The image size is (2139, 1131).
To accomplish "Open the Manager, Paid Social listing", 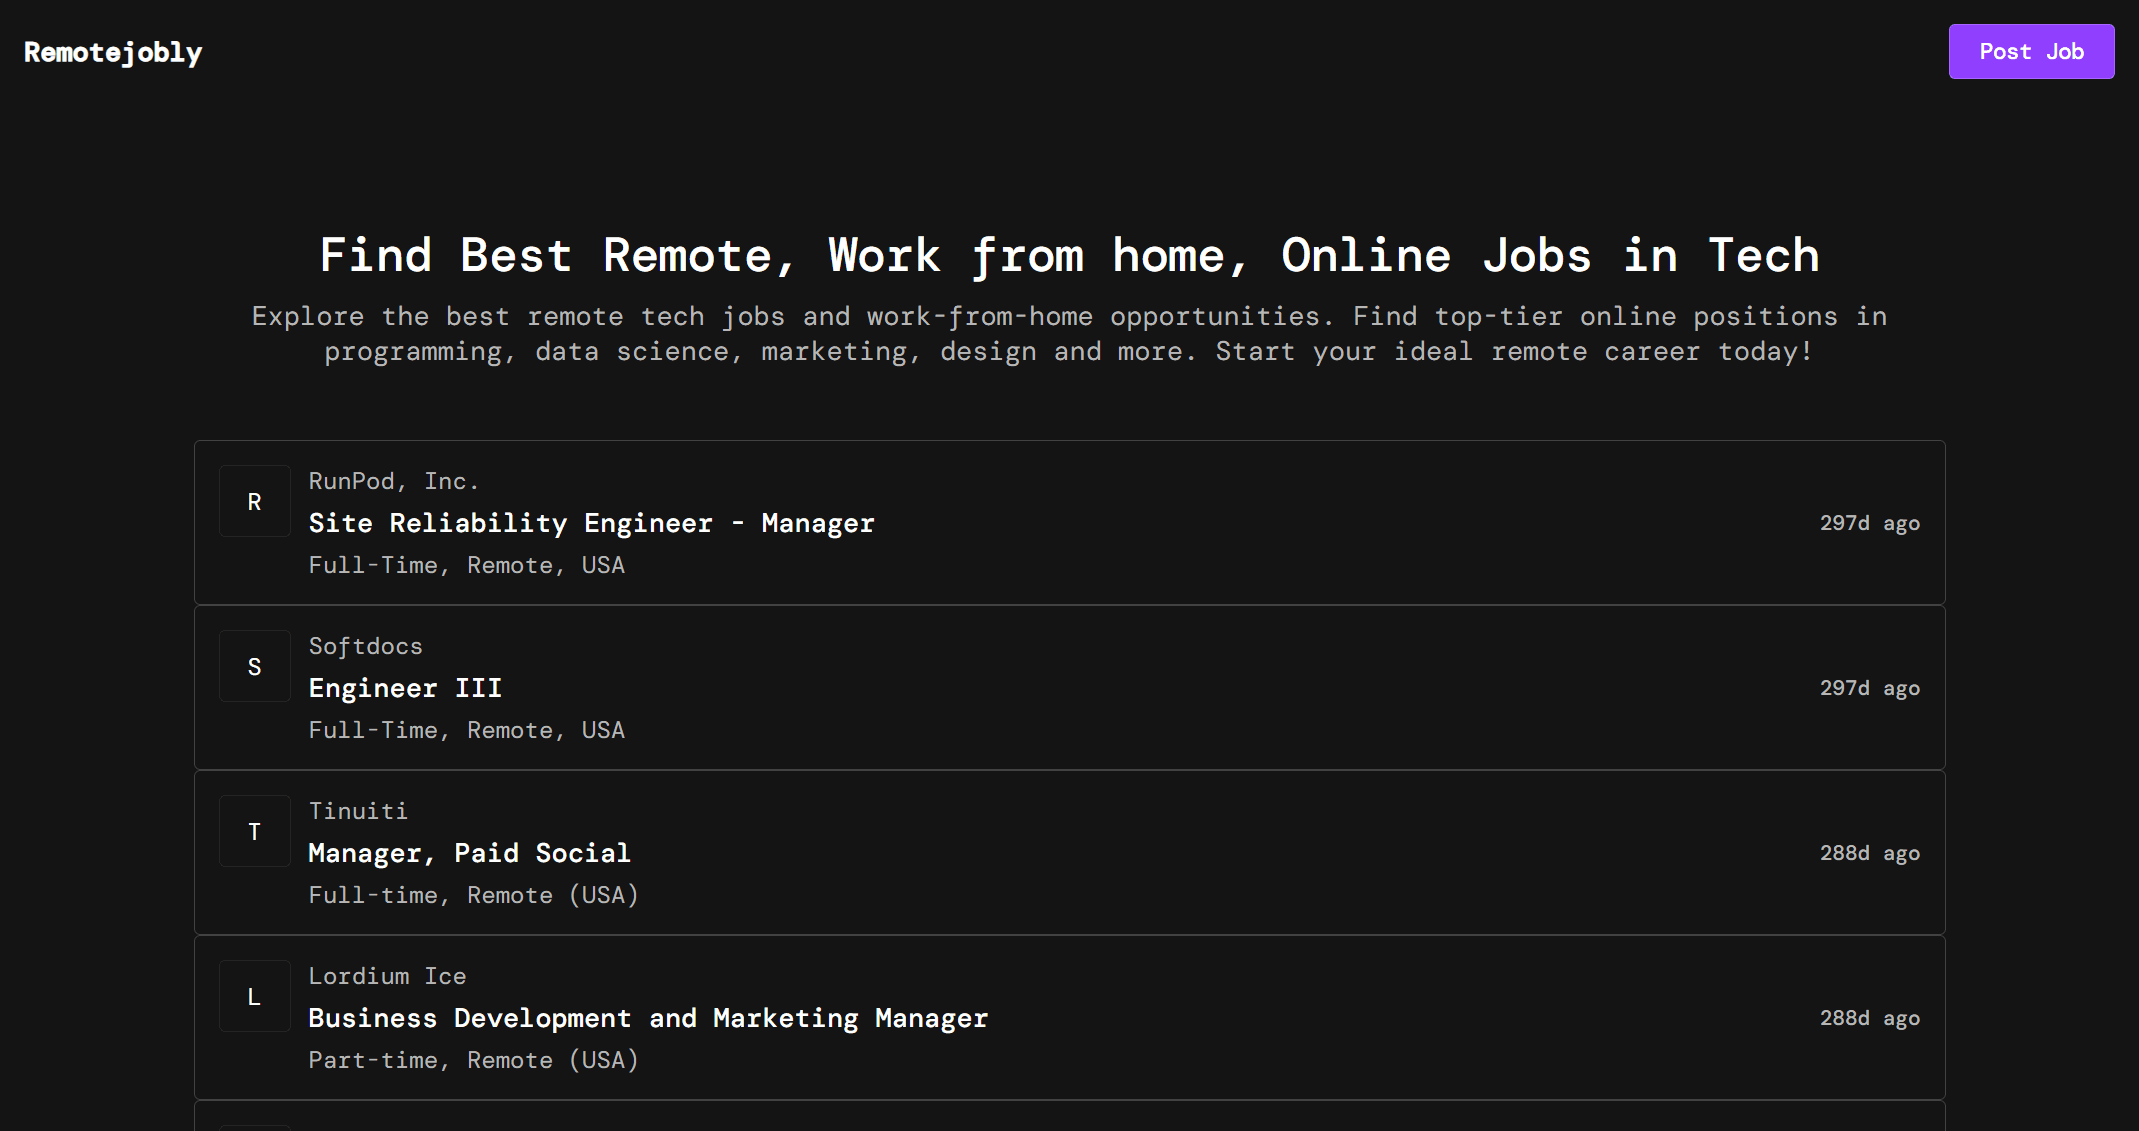I will tap(469, 853).
